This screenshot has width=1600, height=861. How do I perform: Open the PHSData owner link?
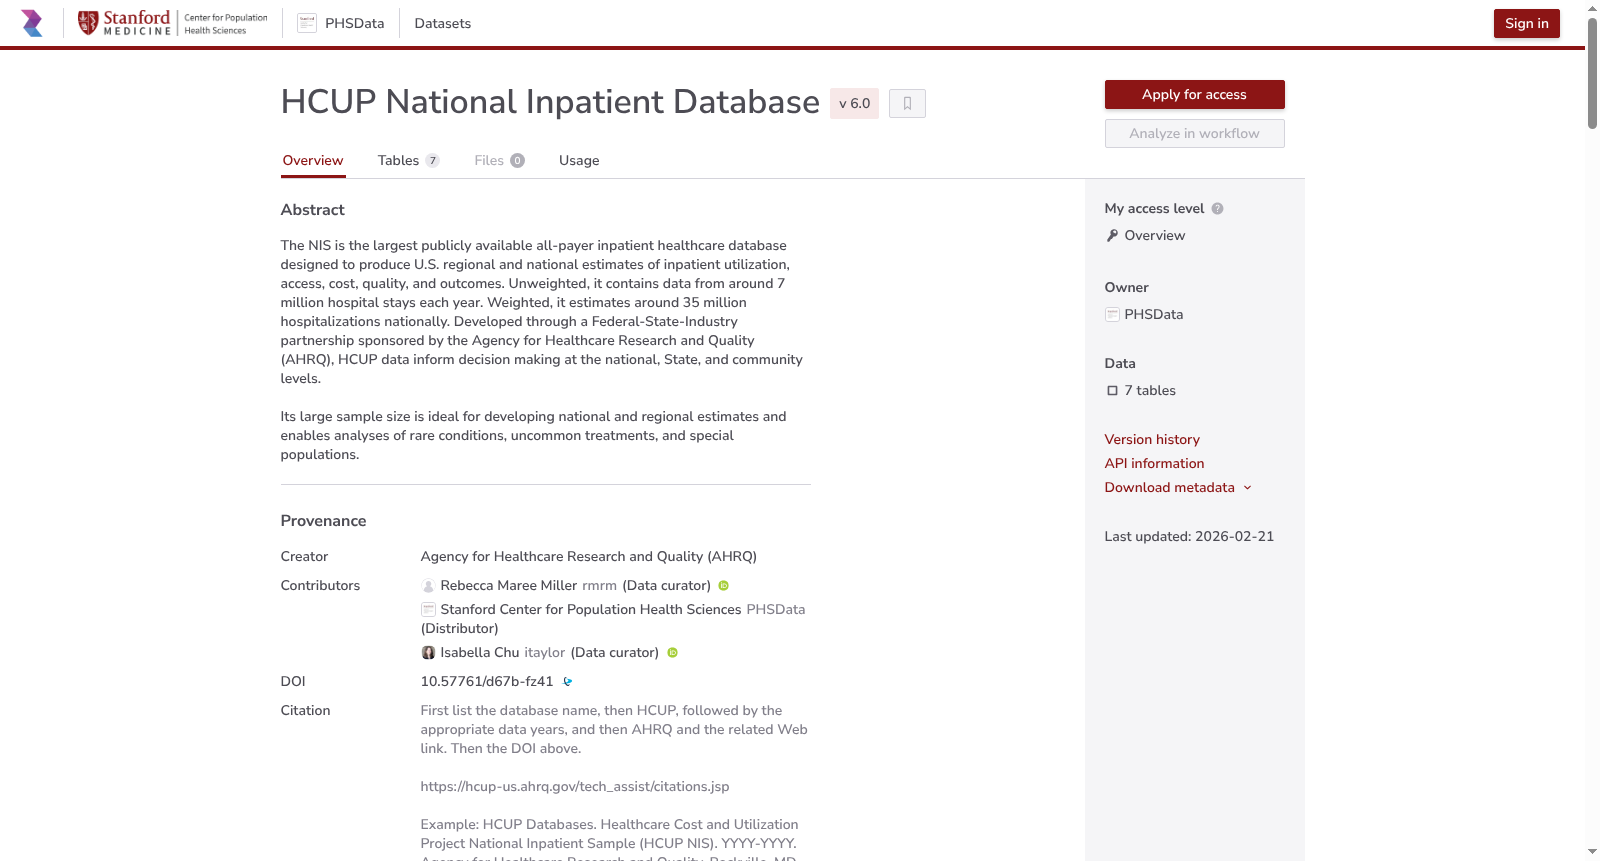coord(1153,314)
